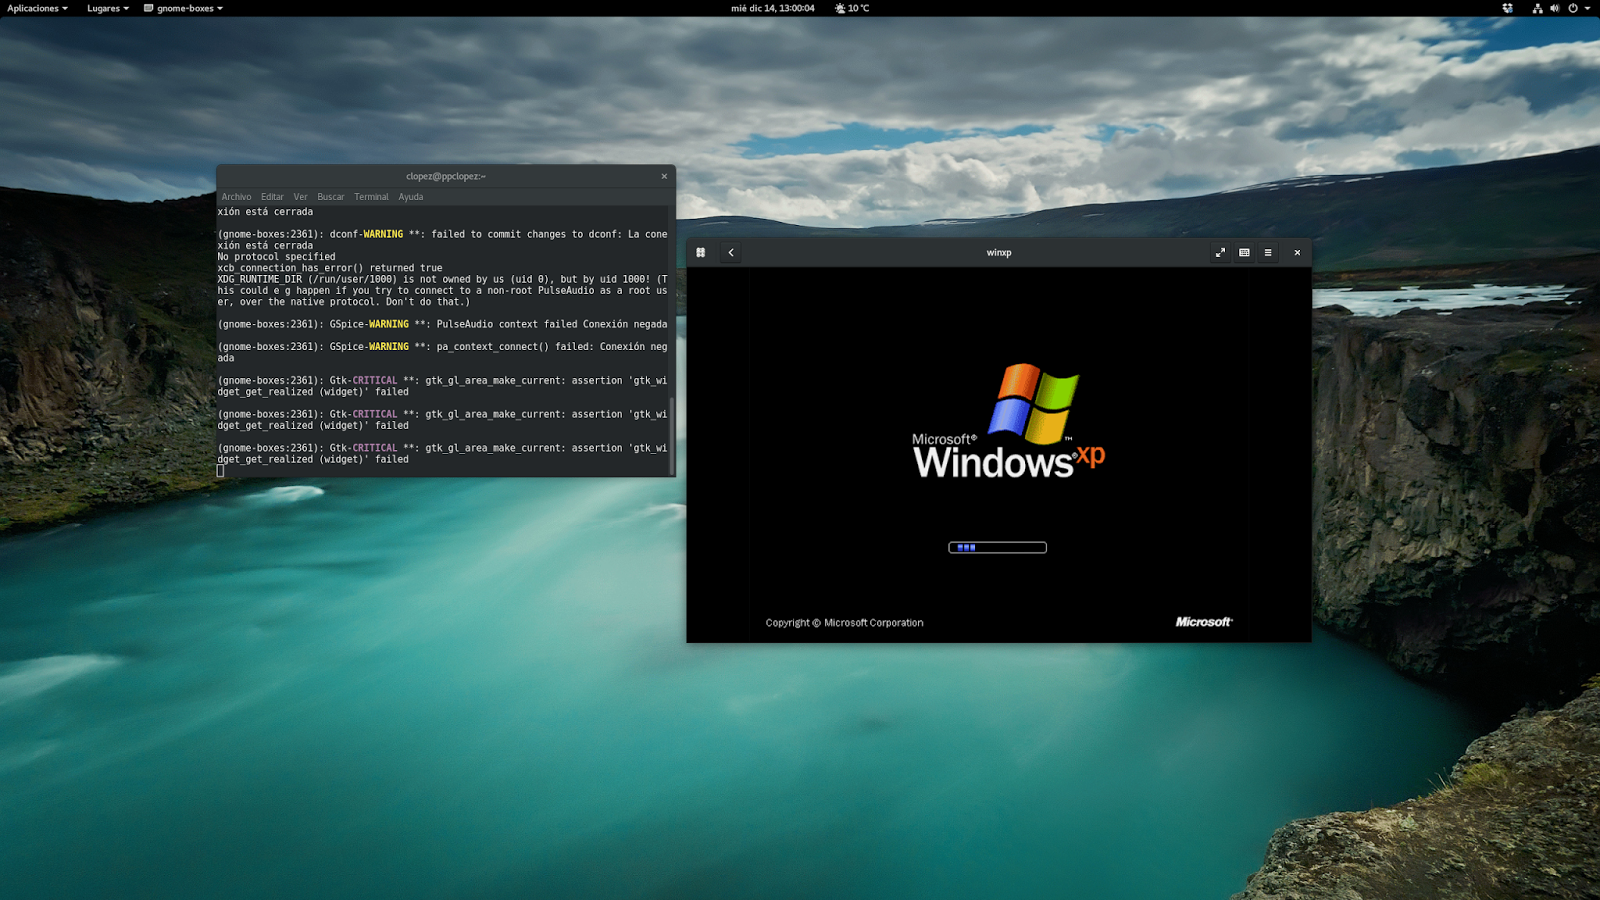Open the Lugares menu

click(108, 8)
